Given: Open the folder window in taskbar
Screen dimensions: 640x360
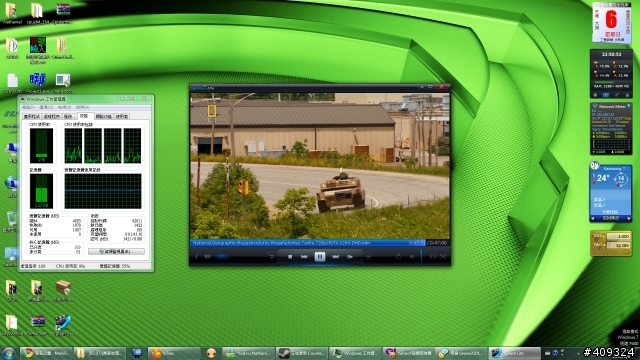Looking at the screenshot, I should 100,353.
